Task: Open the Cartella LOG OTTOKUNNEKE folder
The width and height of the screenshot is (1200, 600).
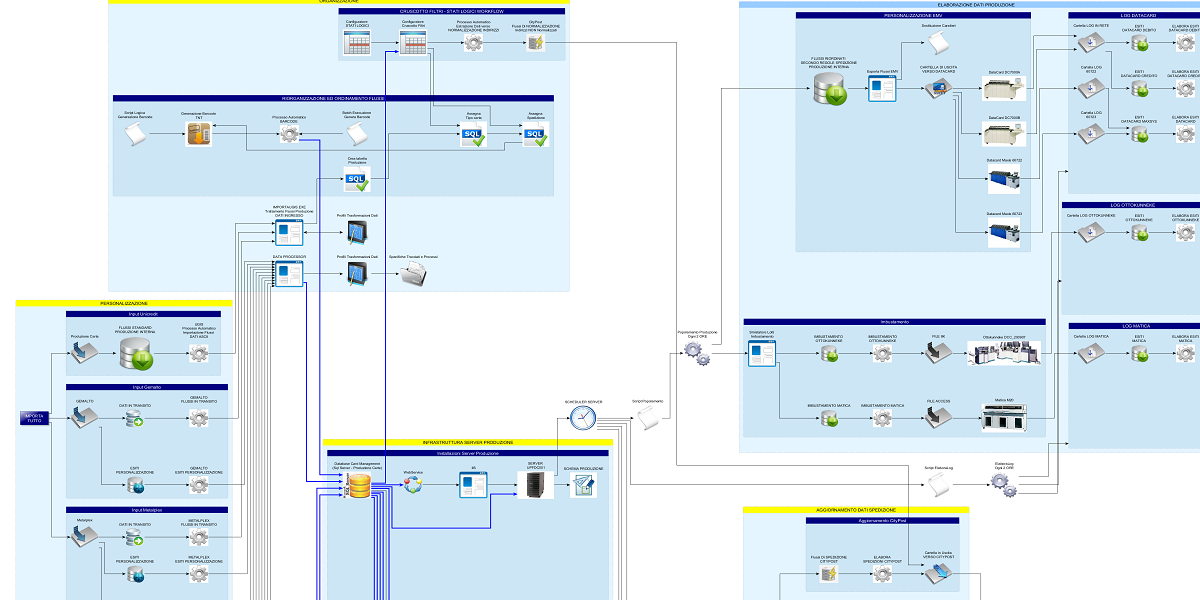Action: click(x=1090, y=230)
